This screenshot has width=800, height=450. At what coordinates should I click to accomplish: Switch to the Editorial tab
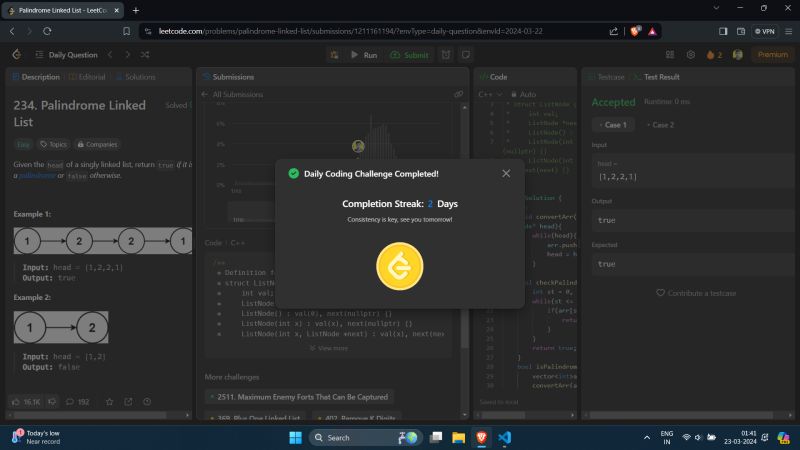tap(87, 77)
